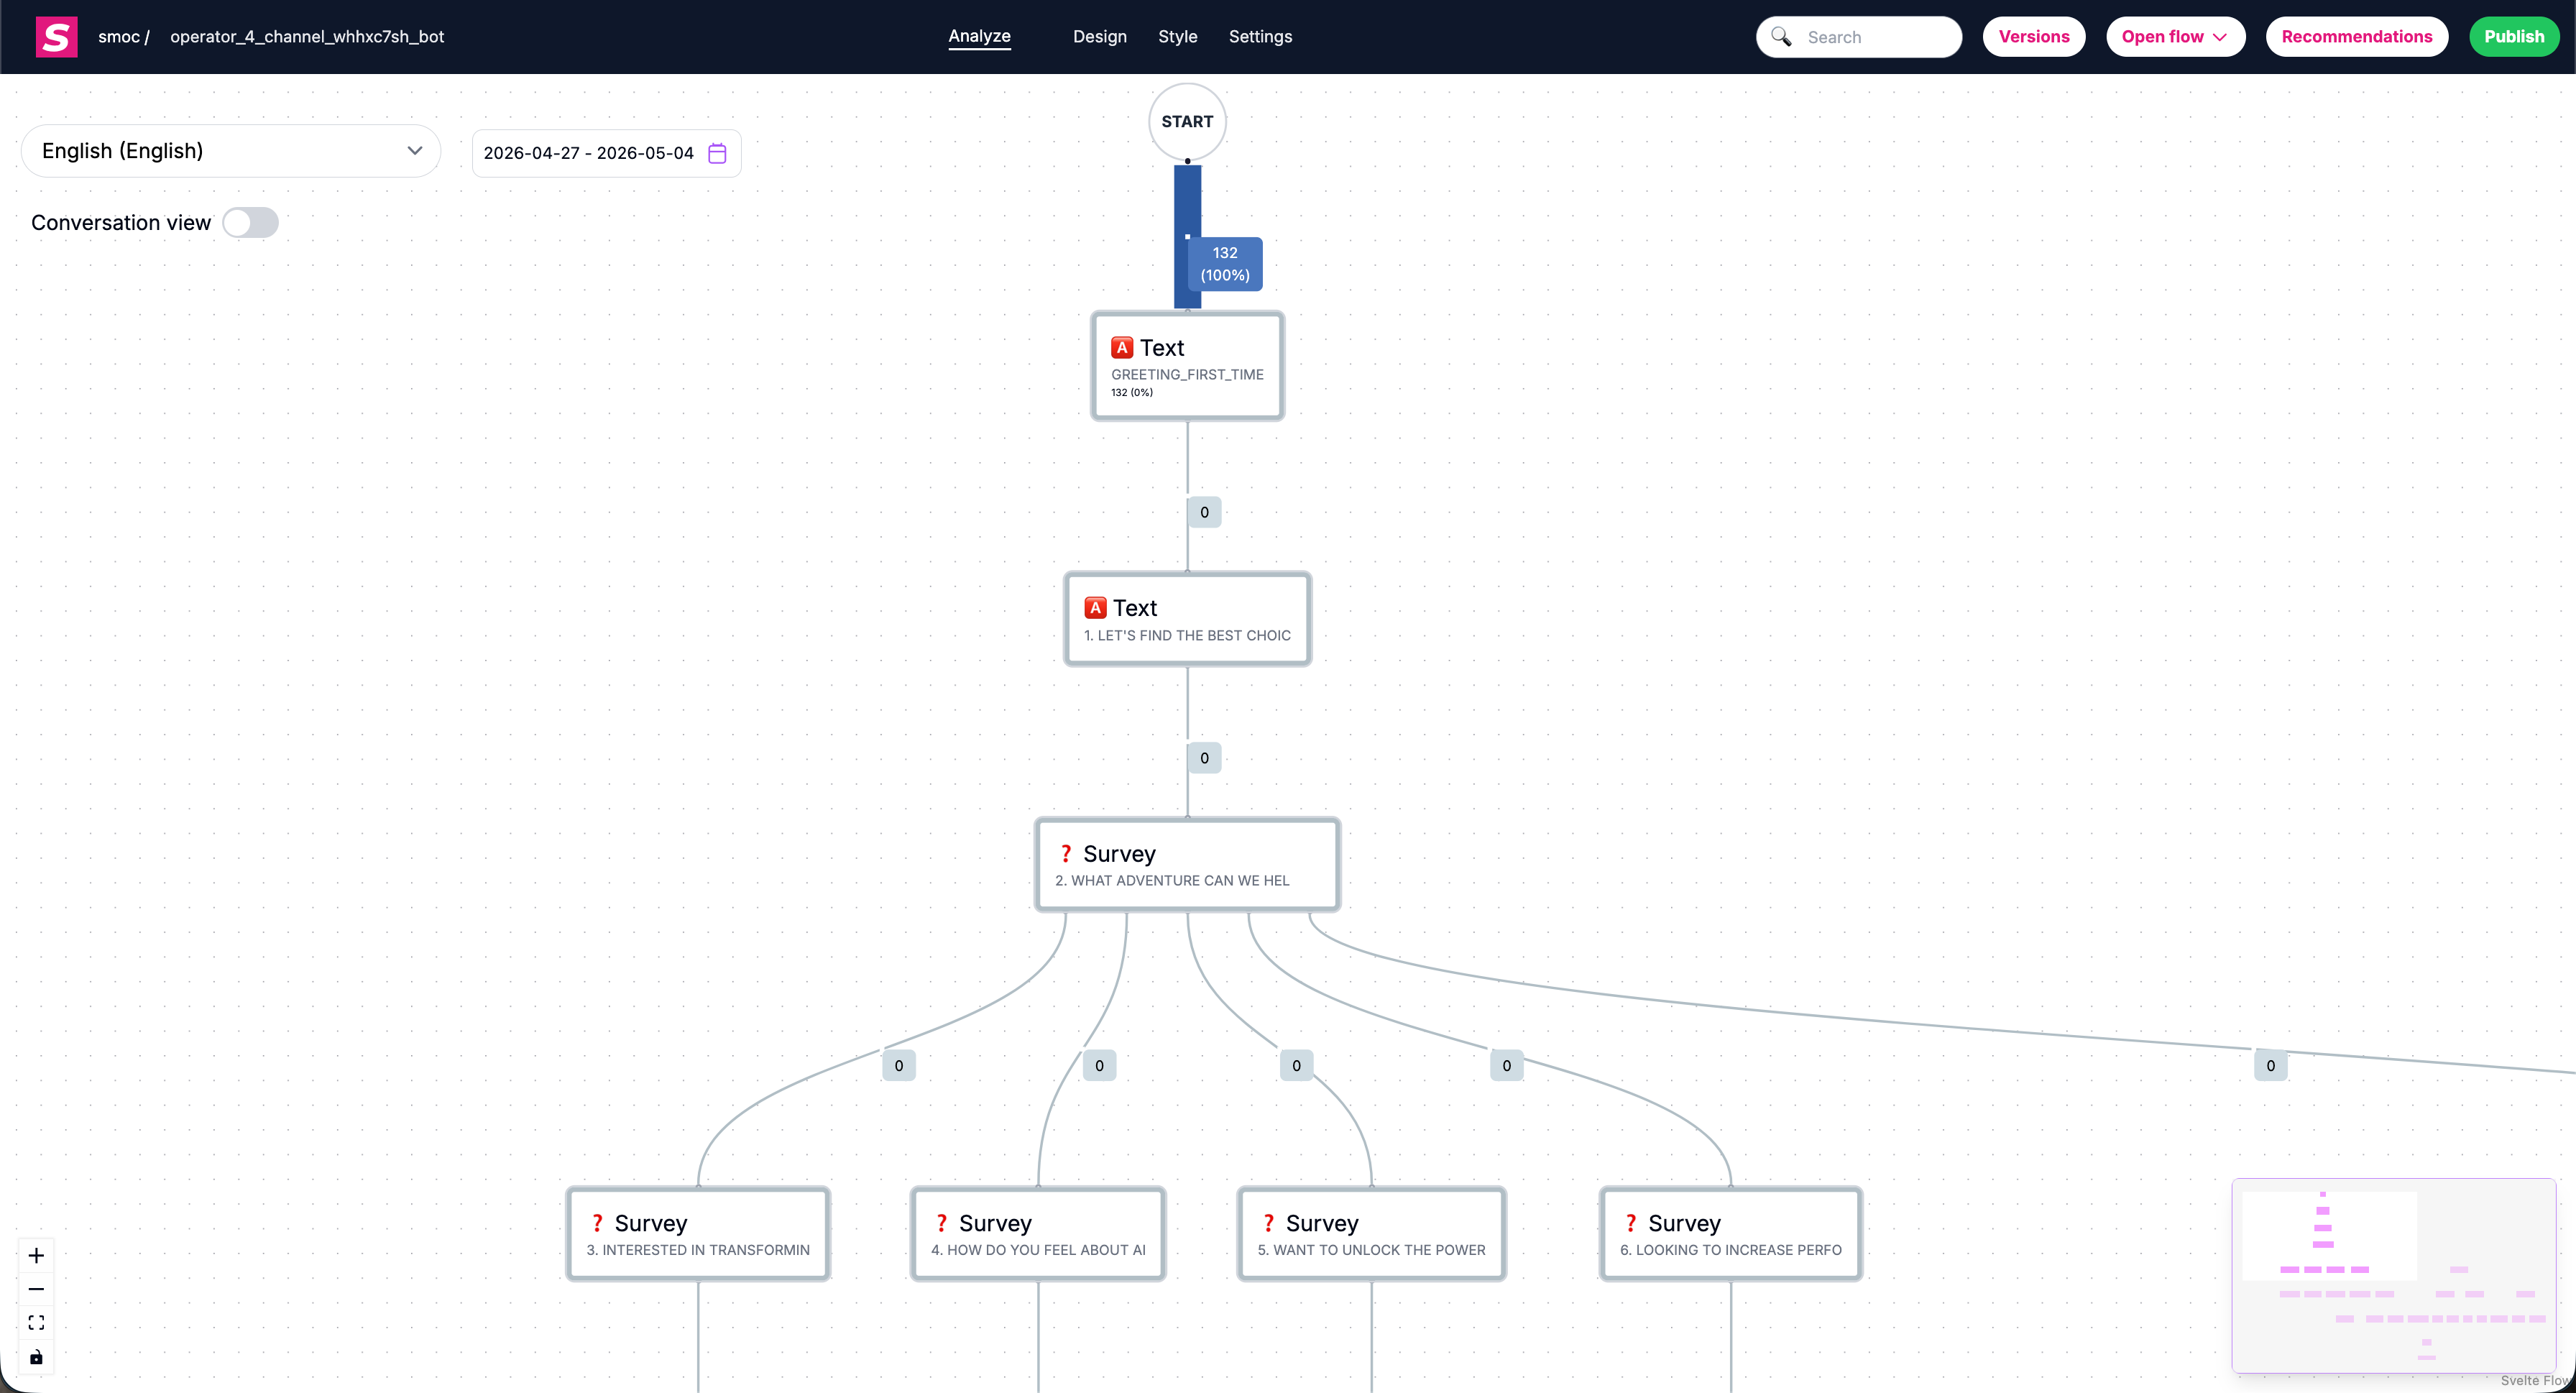Toggle the canvas lock icon
This screenshot has height=1393, width=2576.
click(36, 1357)
